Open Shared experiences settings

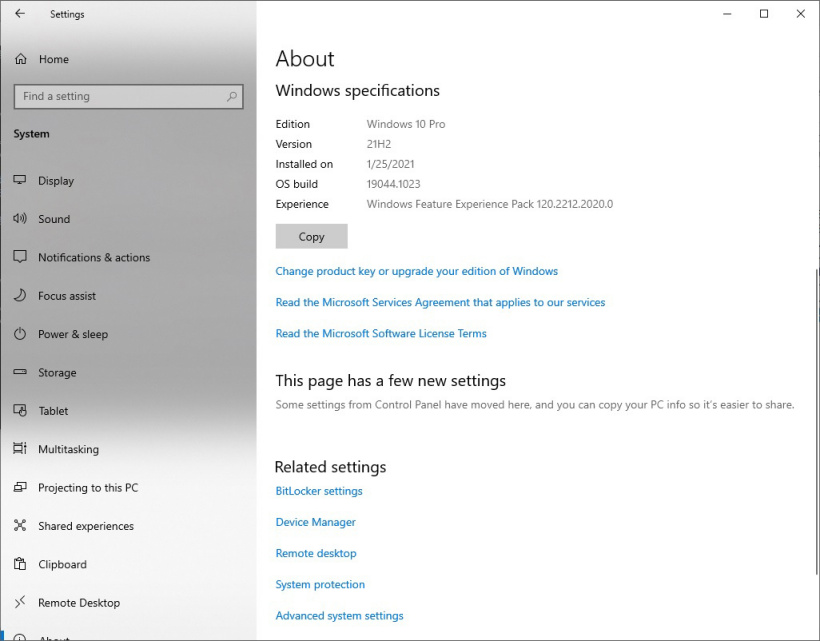[88, 526]
